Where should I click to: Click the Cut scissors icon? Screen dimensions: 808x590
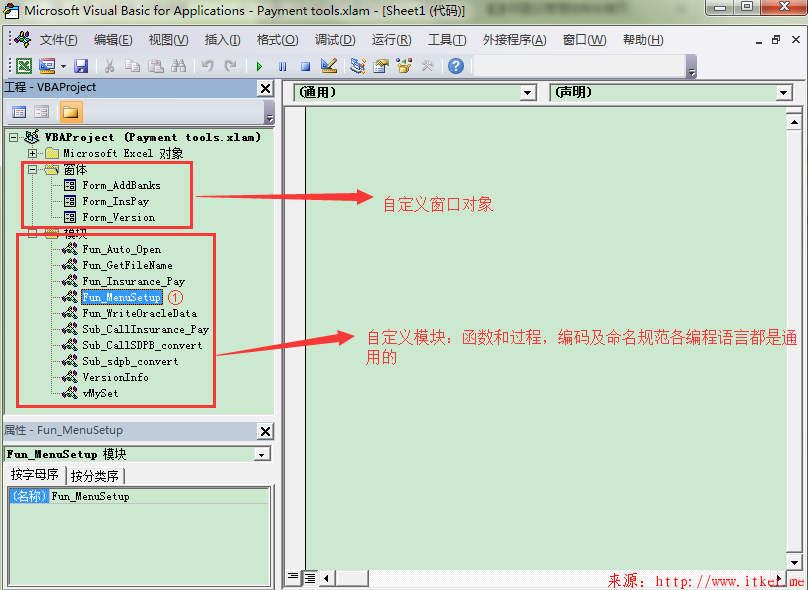109,66
